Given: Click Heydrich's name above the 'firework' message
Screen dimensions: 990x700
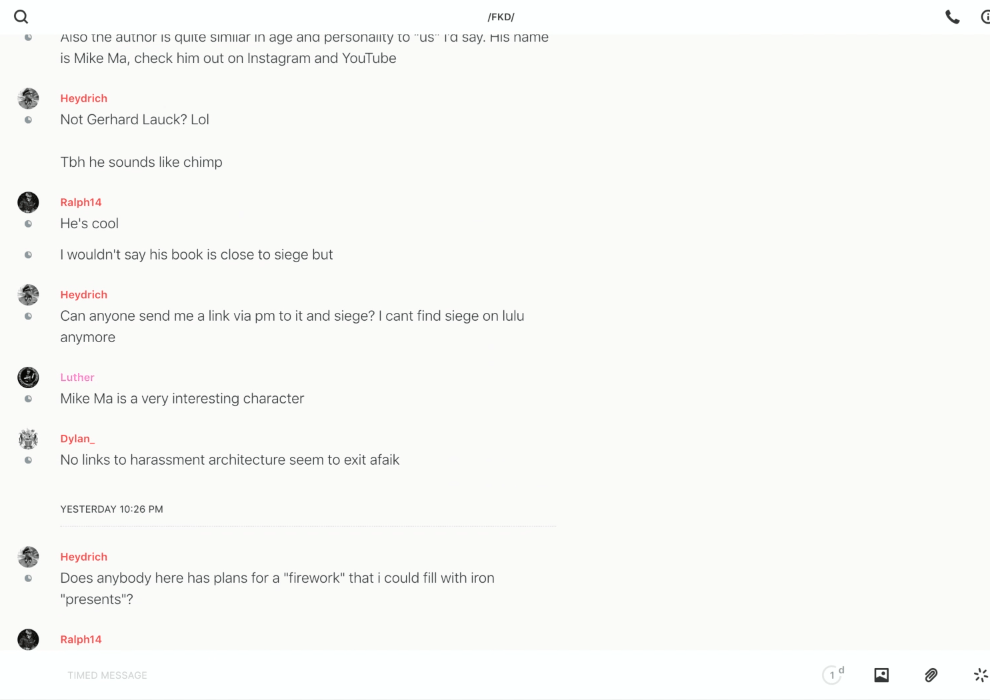Looking at the screenshot, I should tap(84, 557).
